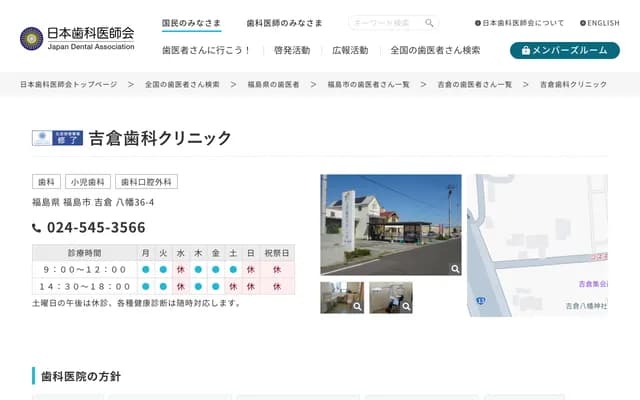Viewport: 640px width, 400px height.
Task: Open 啓発活動 menu item
Action: 292,50
